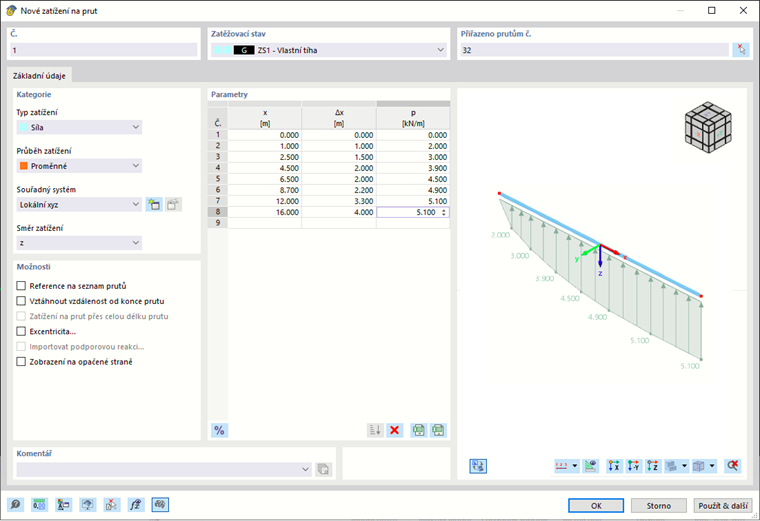
Task: Click the Δx column header
Action: coord(339,118)
